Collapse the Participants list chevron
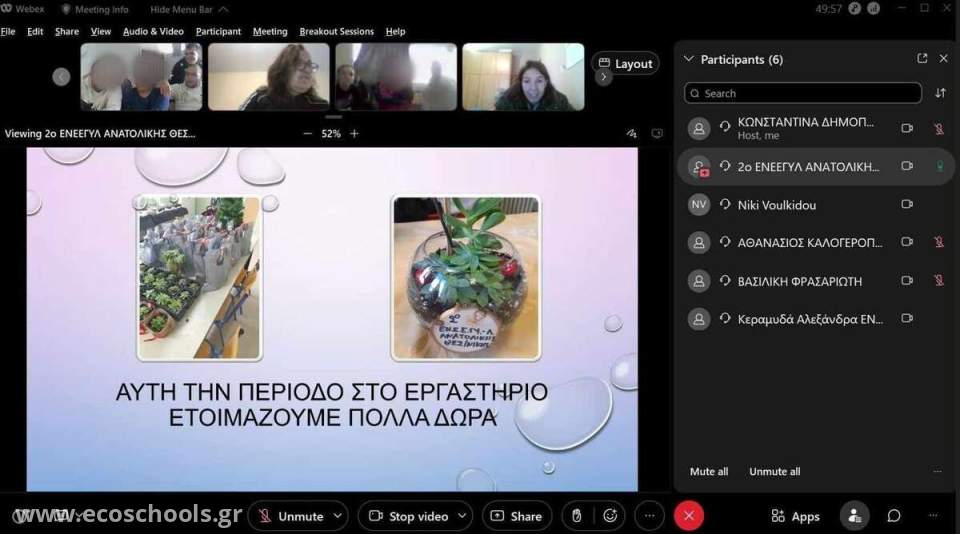This screenshot has height=534, width=960. 688,59
